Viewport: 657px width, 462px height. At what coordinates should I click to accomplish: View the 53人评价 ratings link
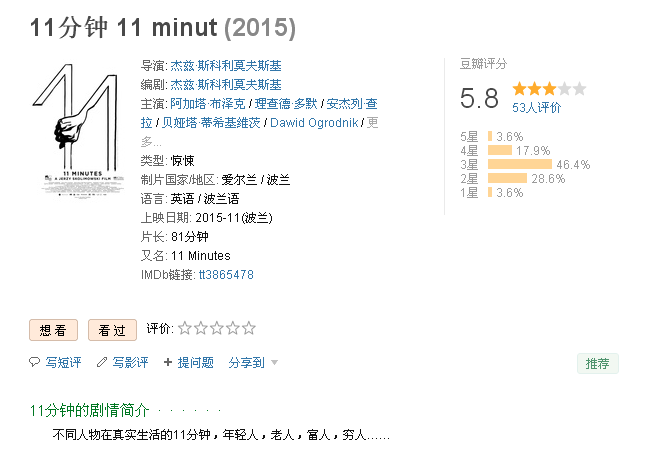pyautogui.click(x=536, y=108)
